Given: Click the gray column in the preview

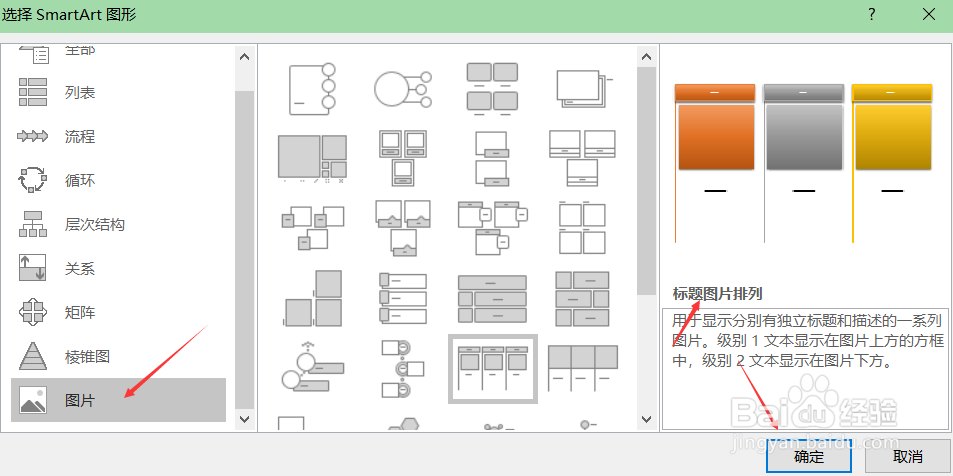Looking at the screenshot, I should tap(803, 163).
